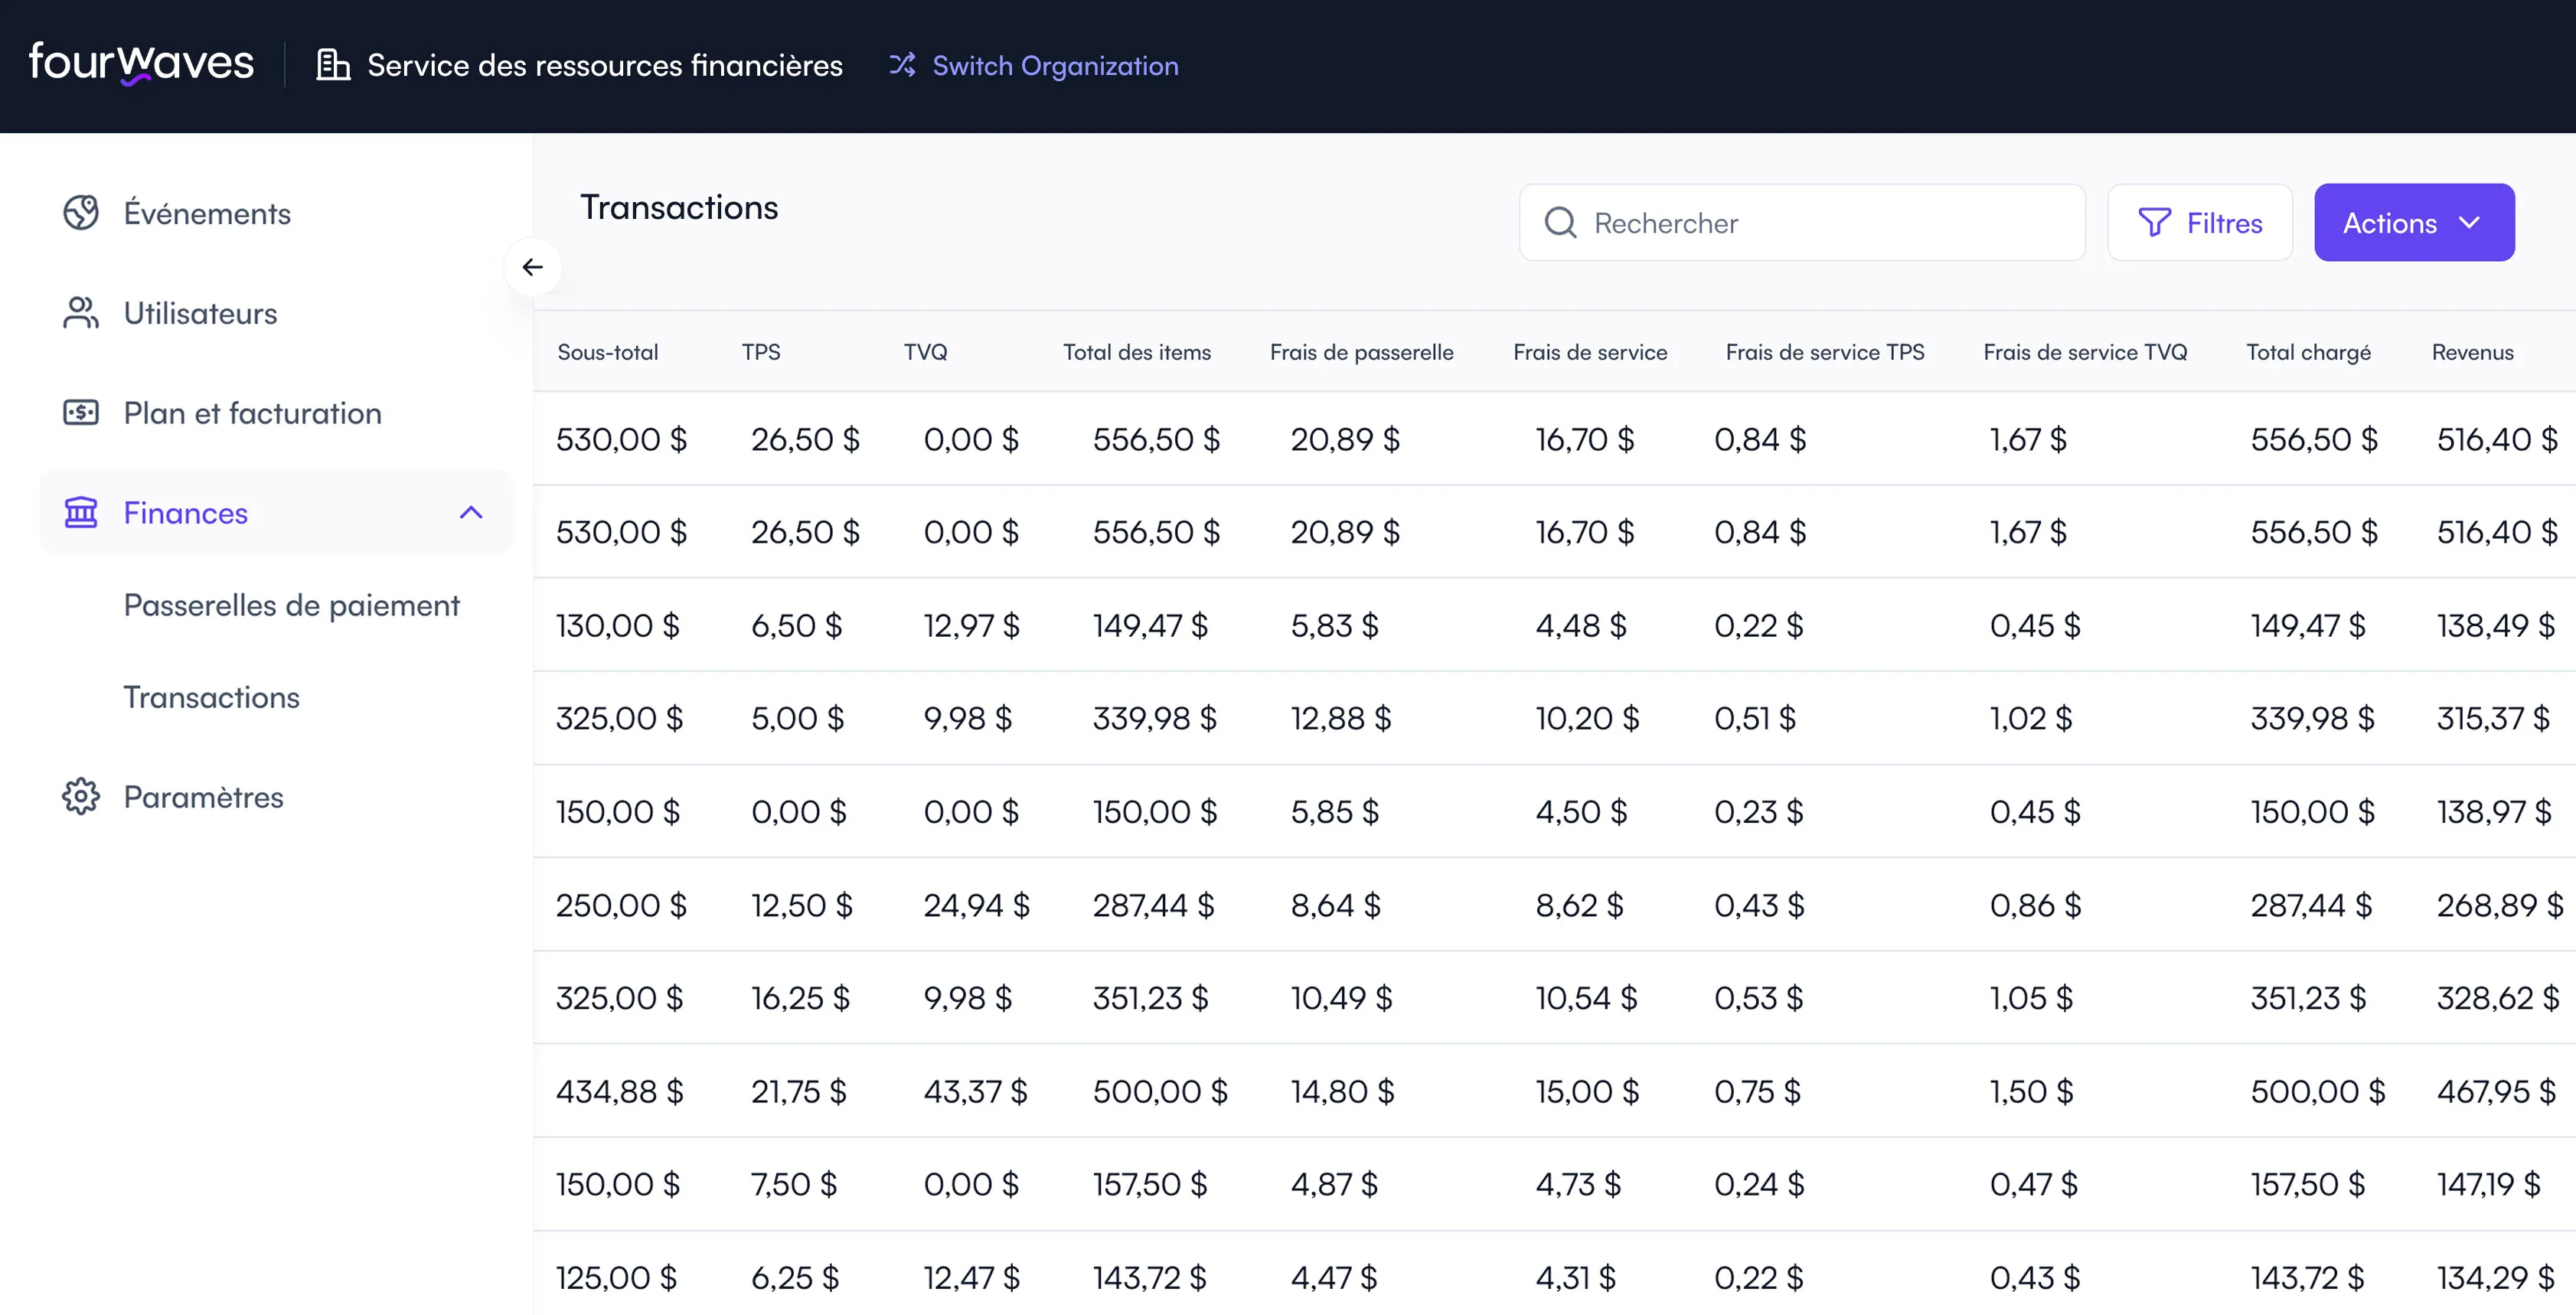Open the Filtres button
The image size is (2576, 1315).
[x=2200, y=222]
